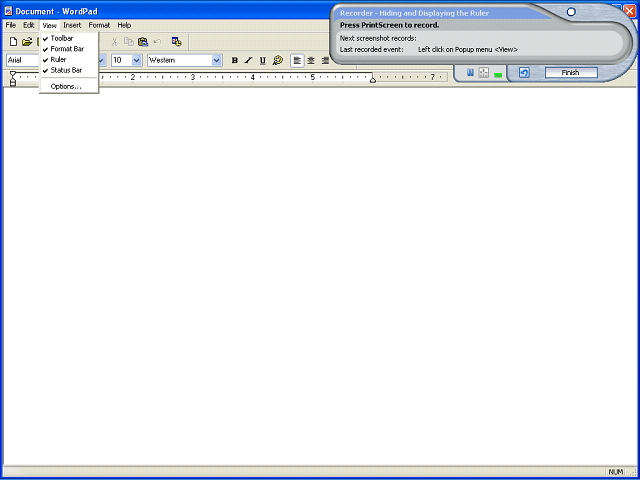
Task: Open the Edit menu
Action: 29,25
